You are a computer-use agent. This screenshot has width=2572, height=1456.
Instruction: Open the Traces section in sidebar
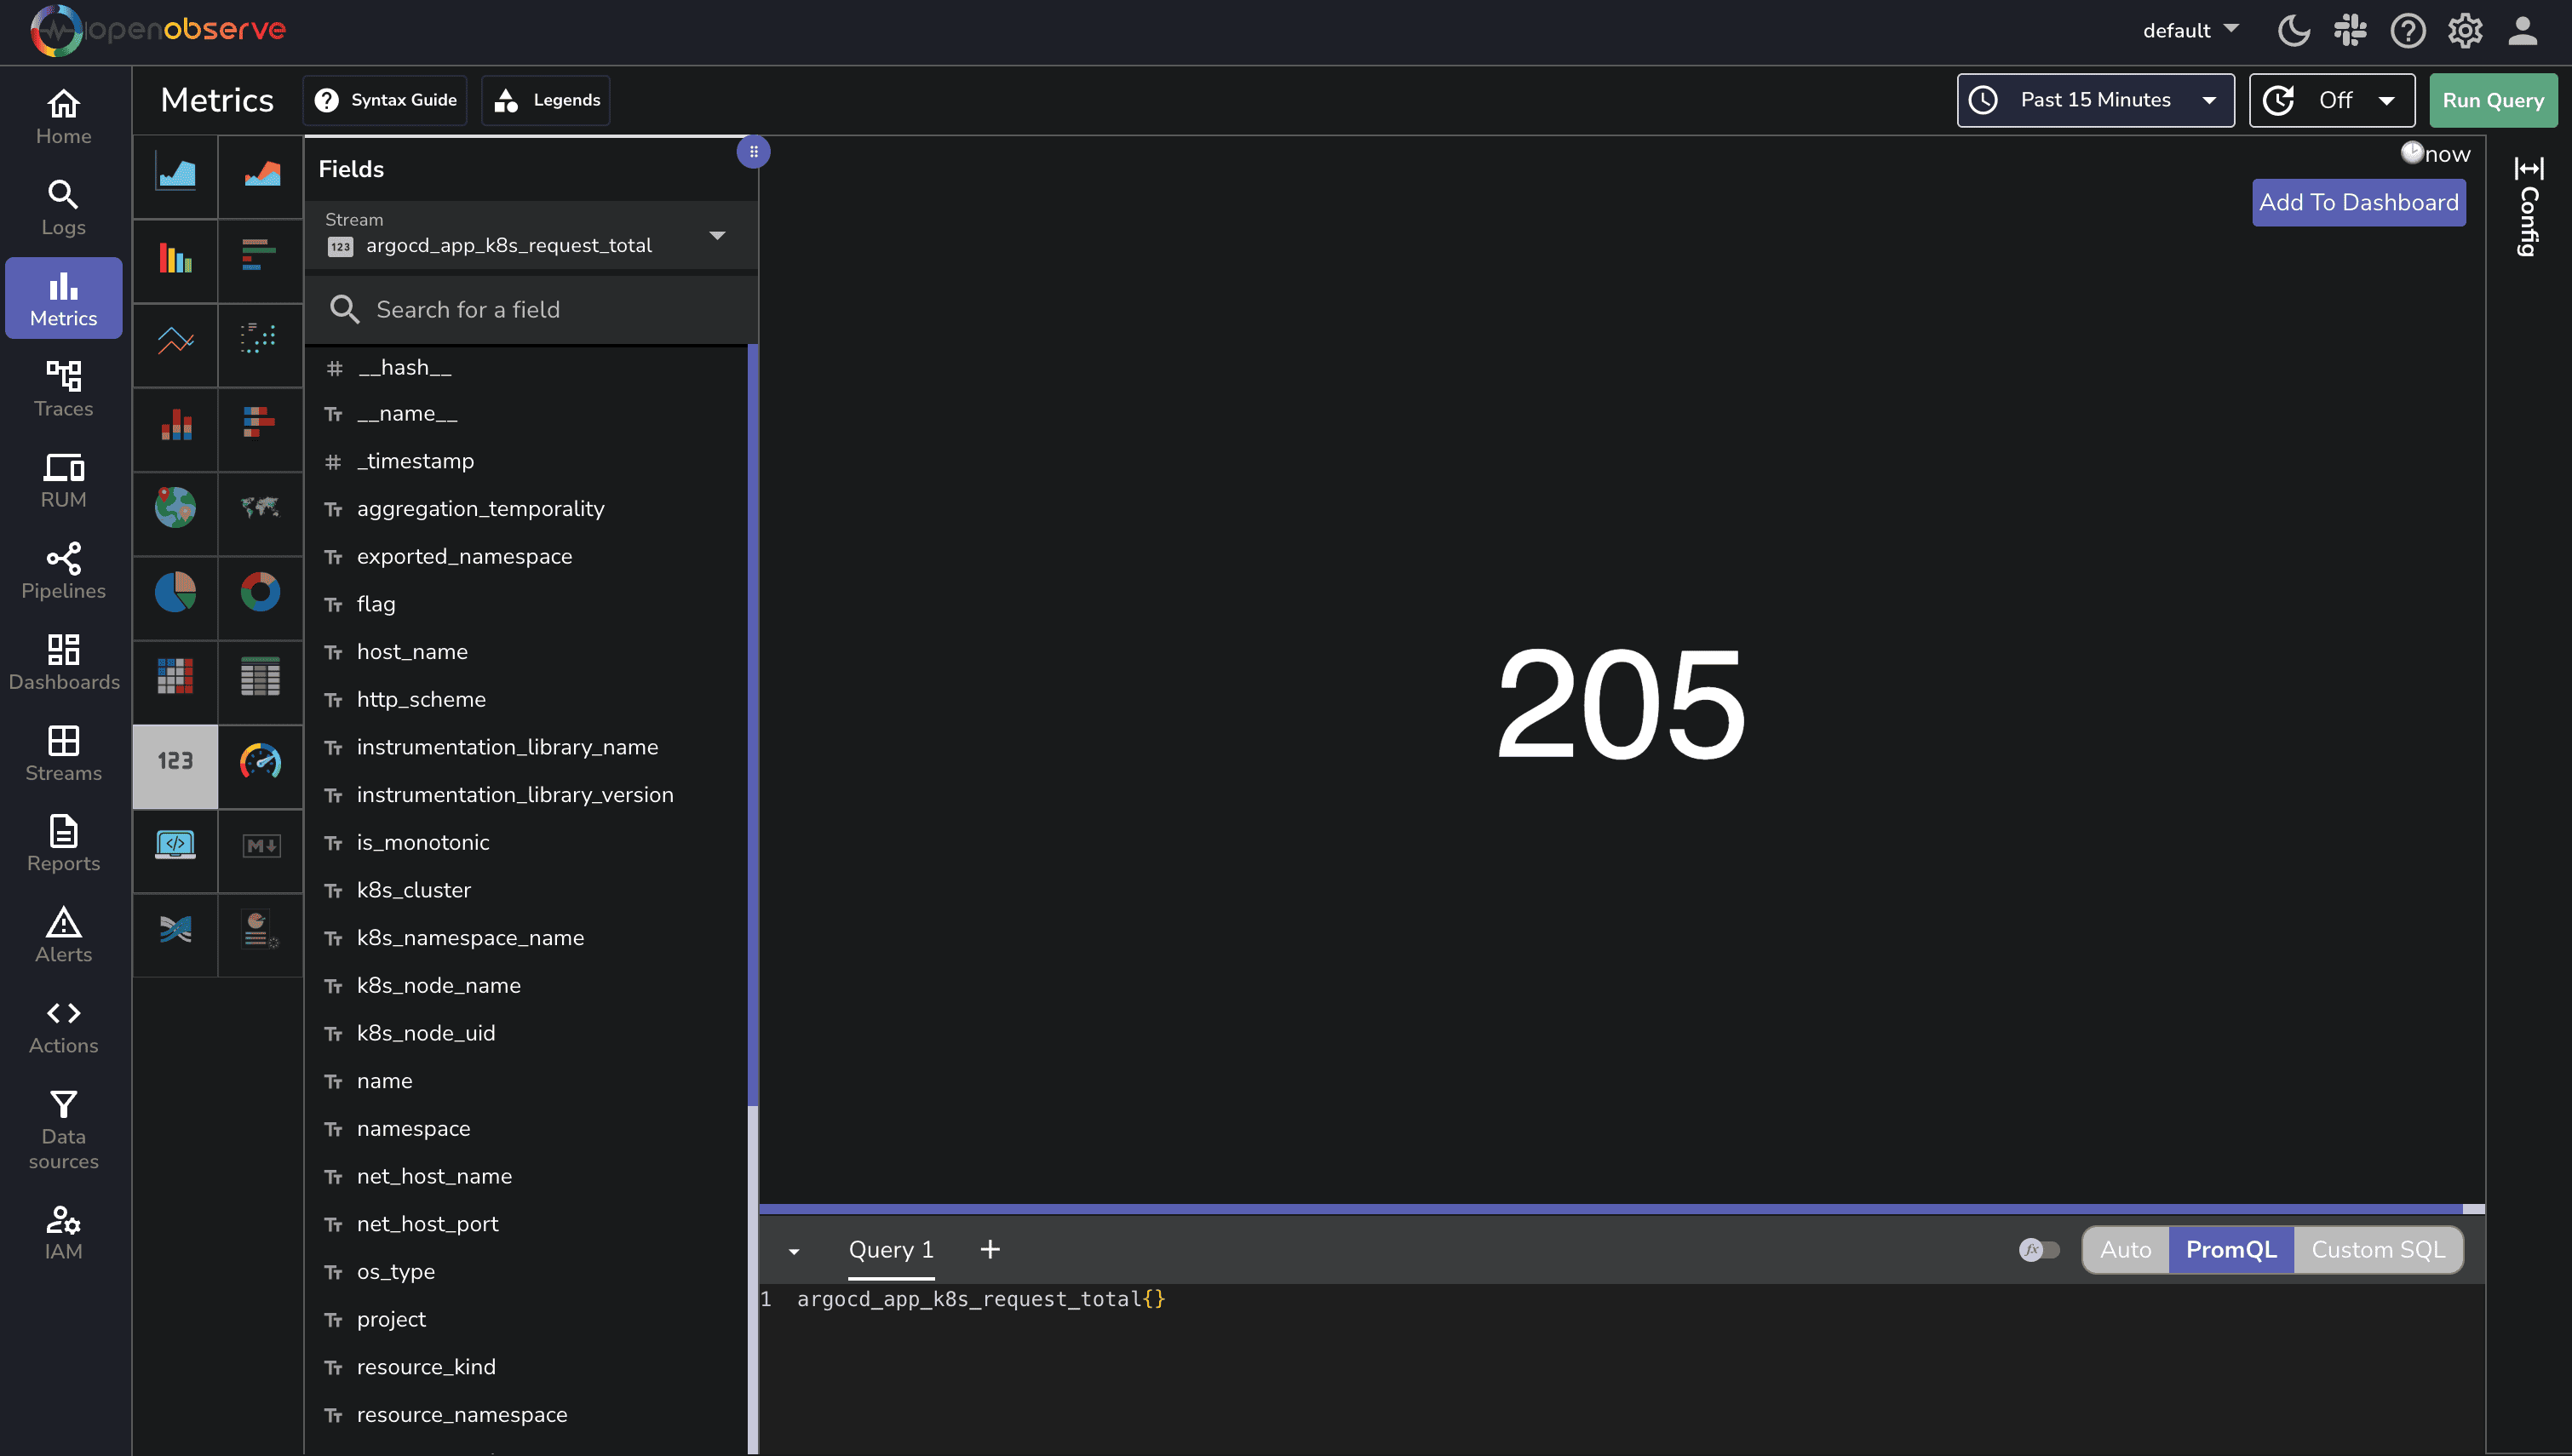63,389
